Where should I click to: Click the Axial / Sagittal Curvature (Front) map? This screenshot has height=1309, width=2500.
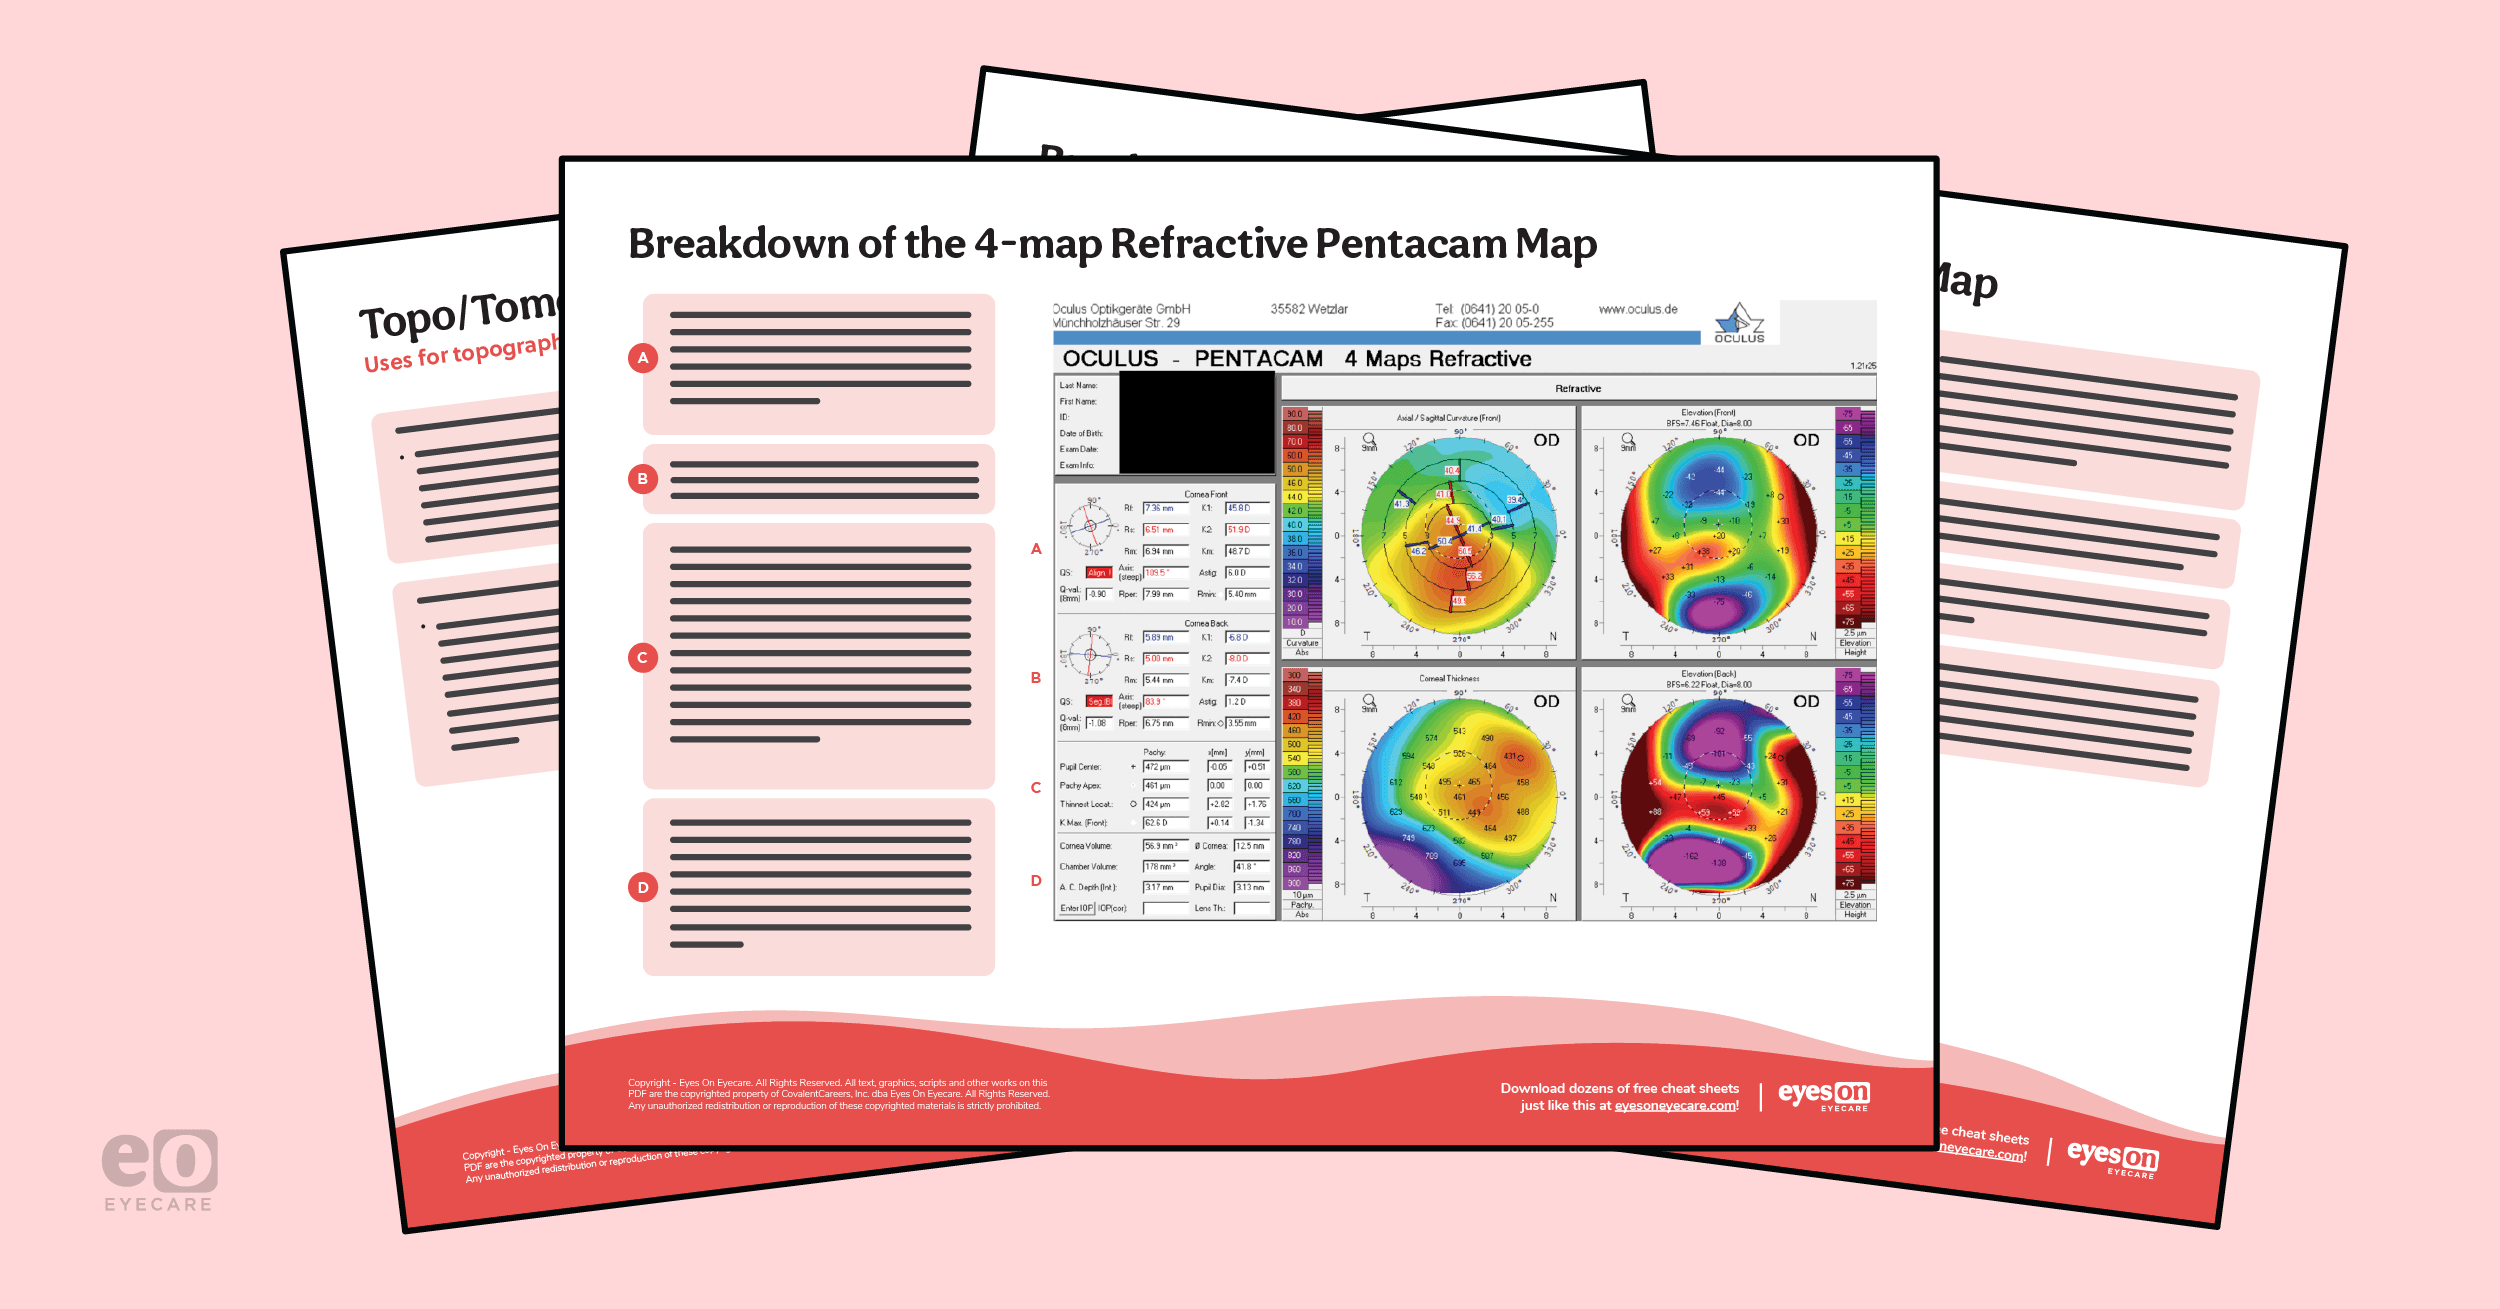(x=1460, y=536)
